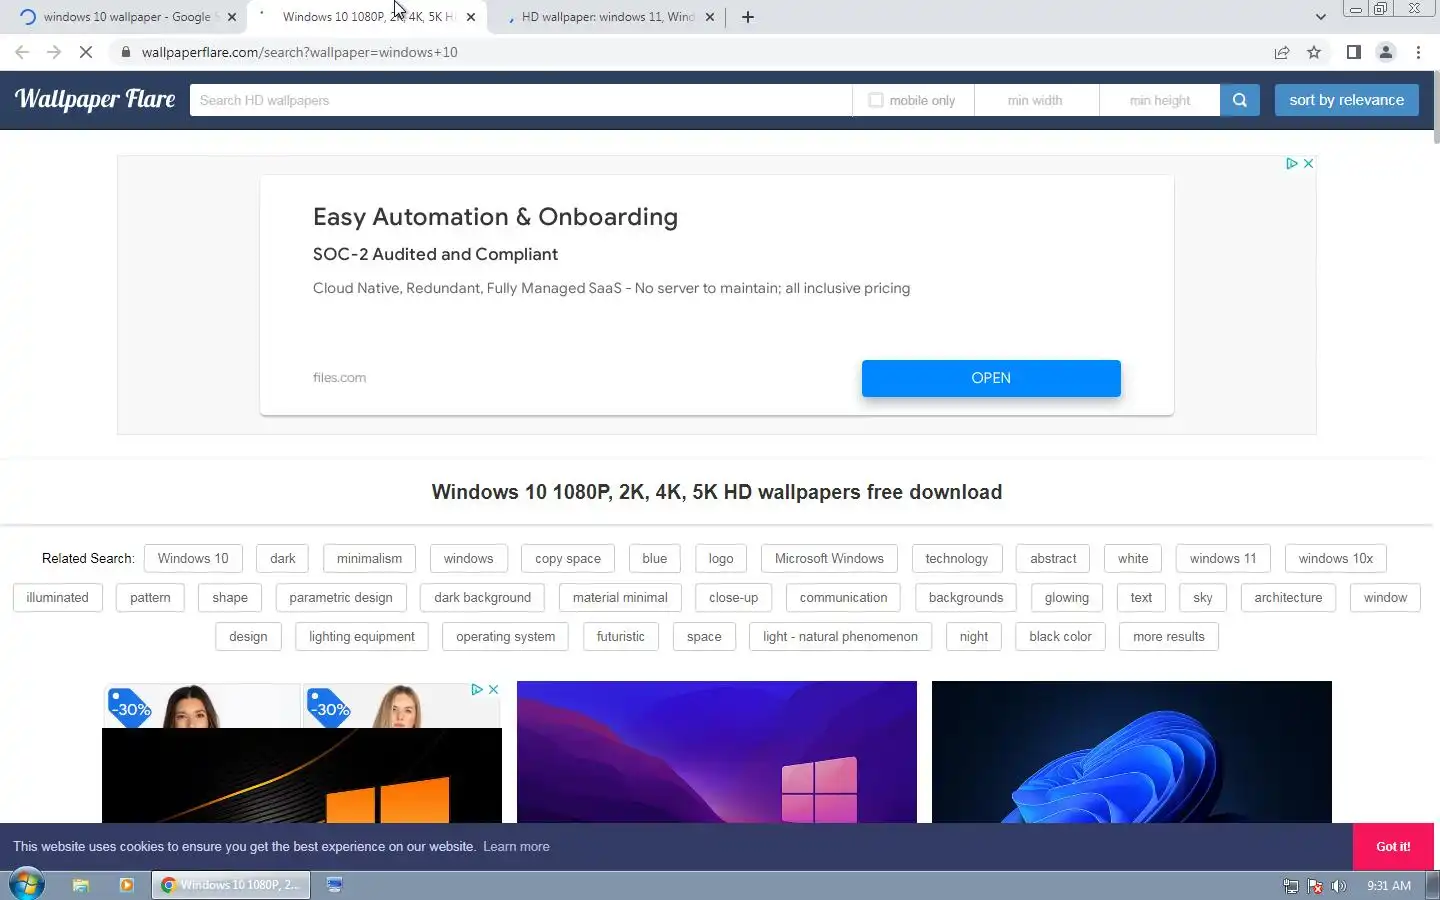Click the more results tag
The height and width of the screenshot is (900, 1440).
coord(1169,636)
